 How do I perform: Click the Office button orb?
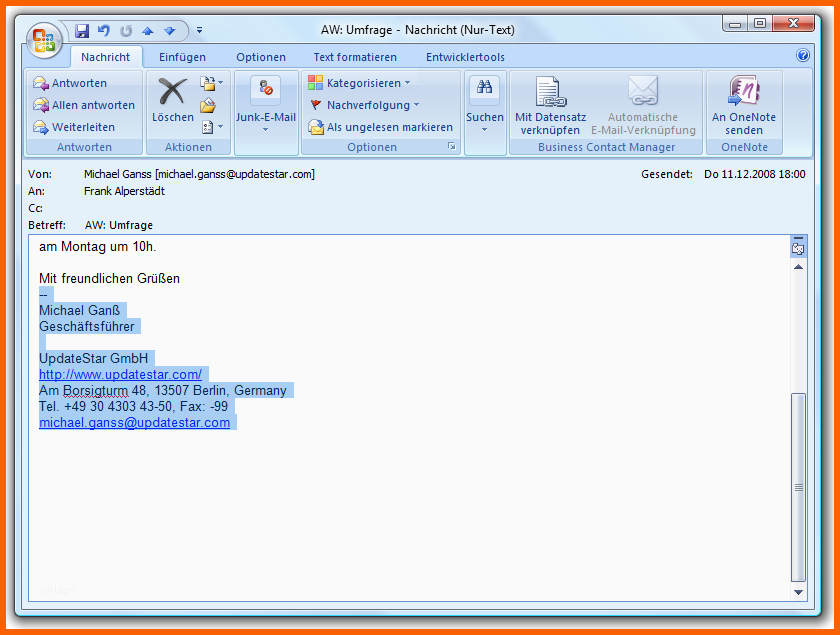click(x=44, y=41)
